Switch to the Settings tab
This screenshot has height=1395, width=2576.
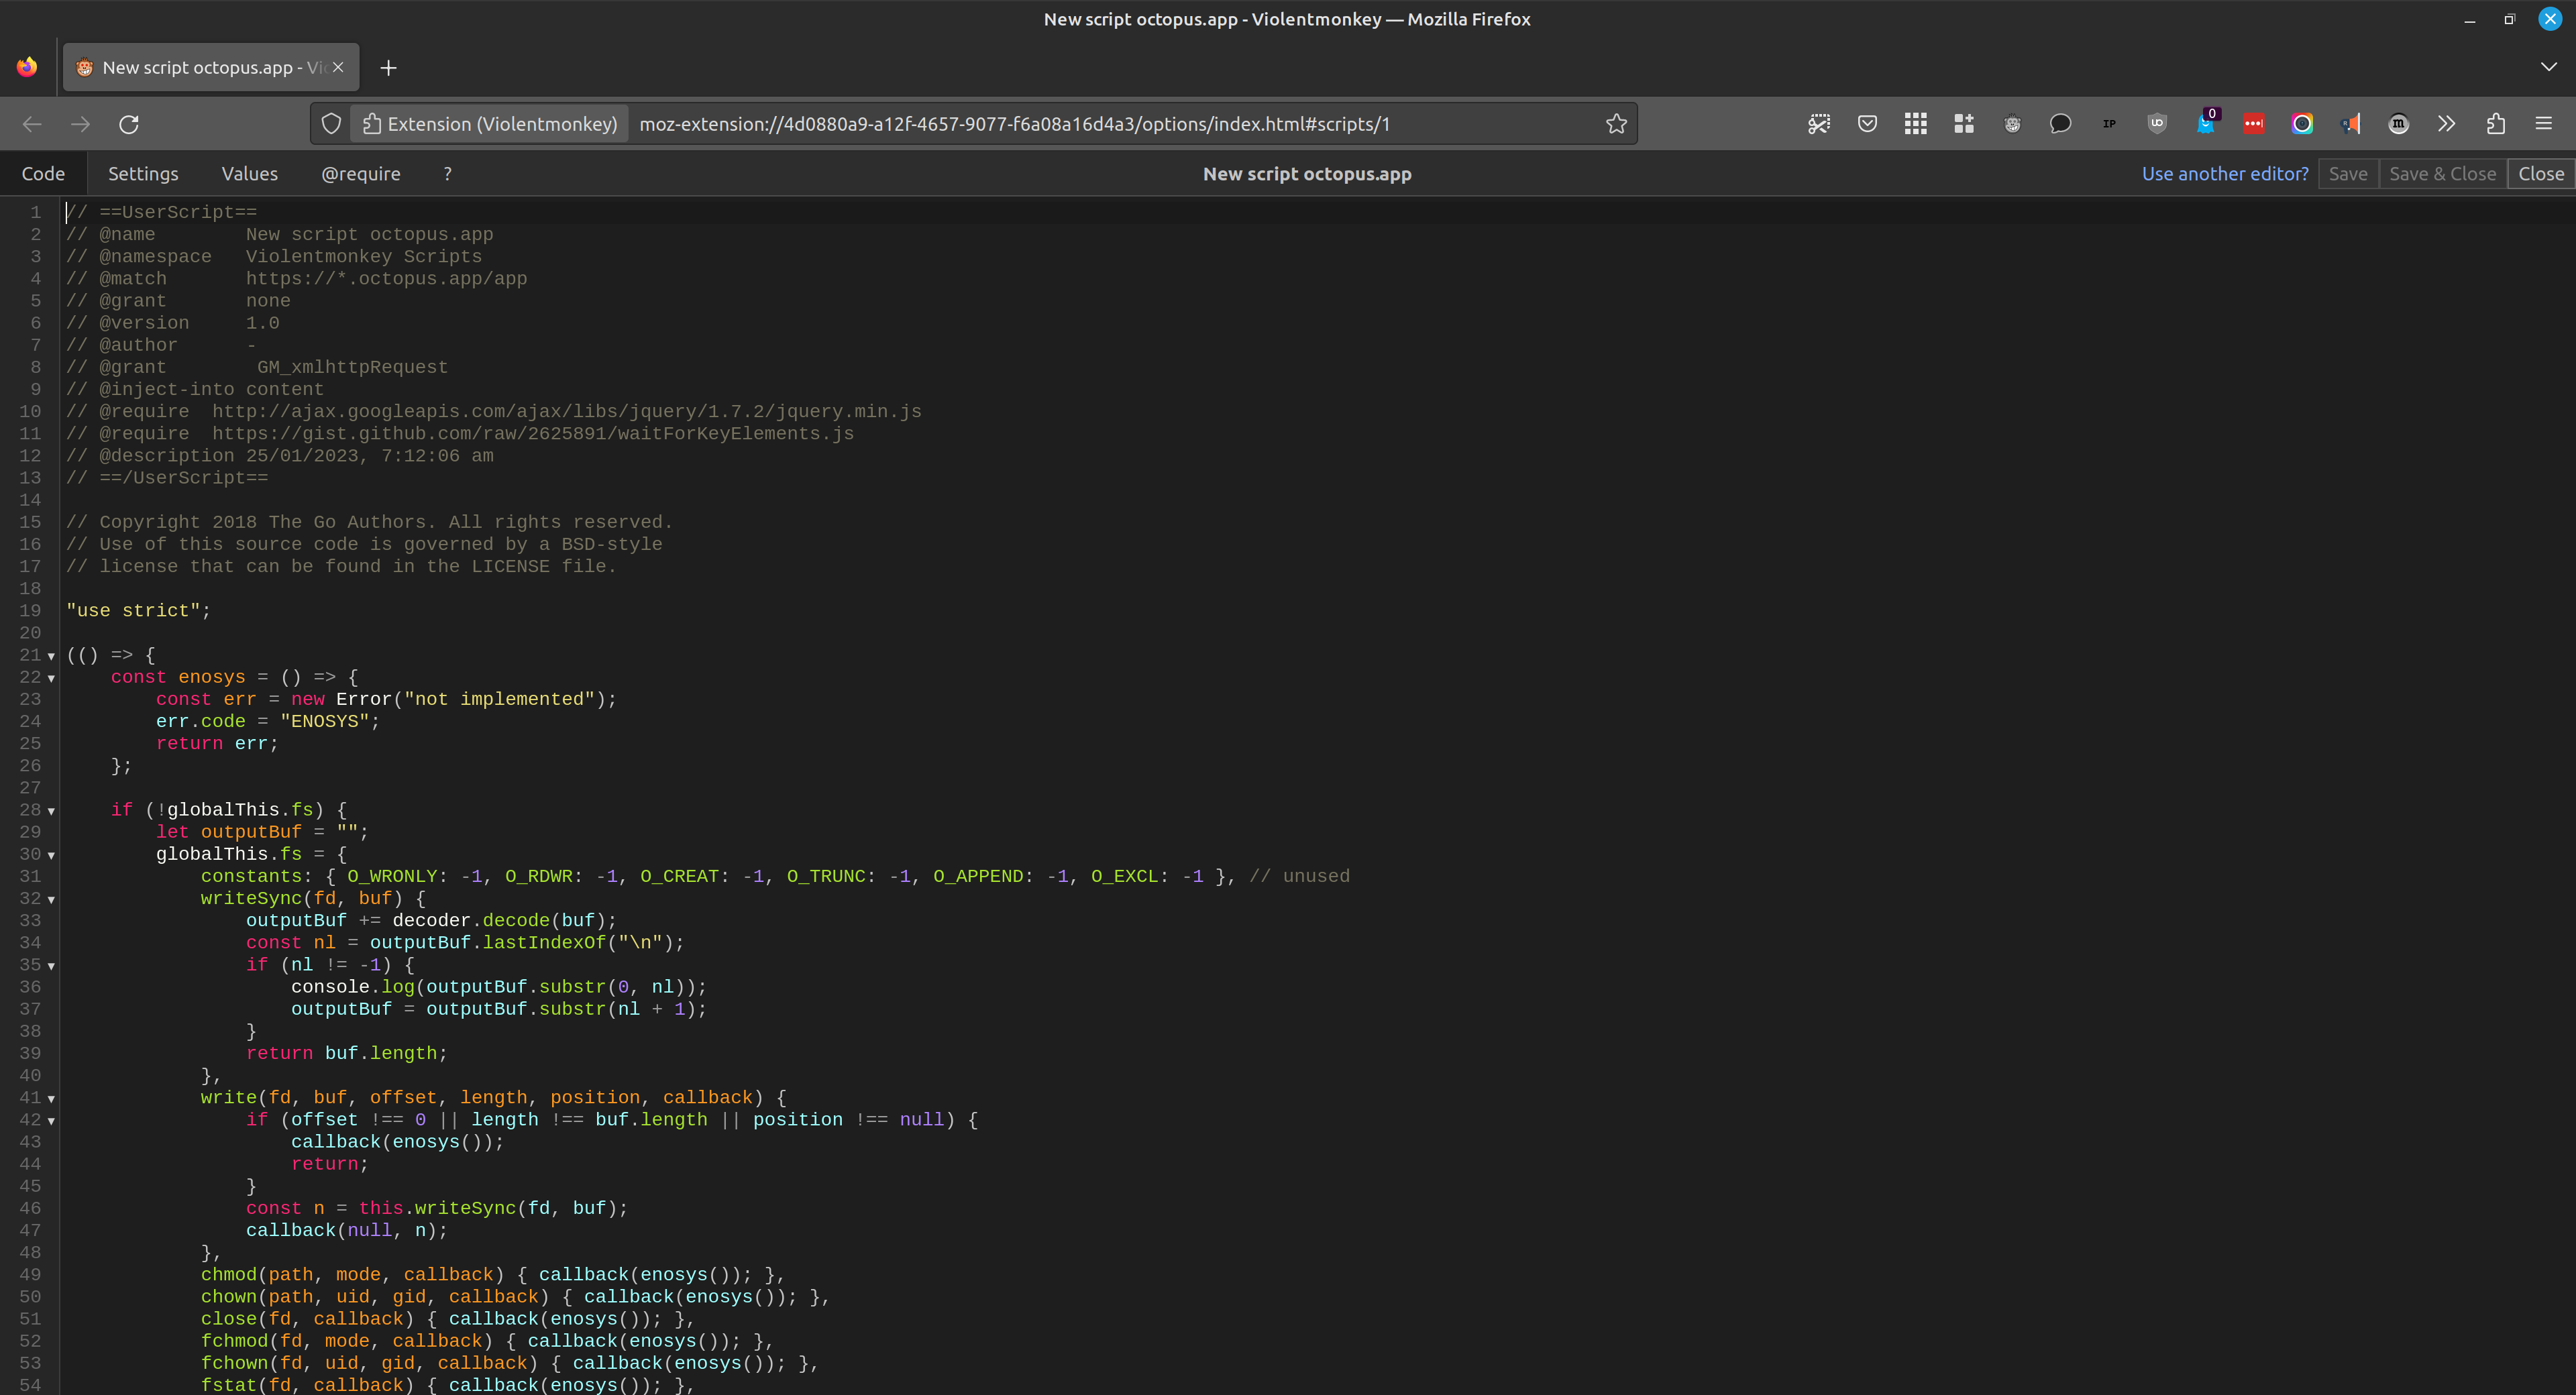143,174
